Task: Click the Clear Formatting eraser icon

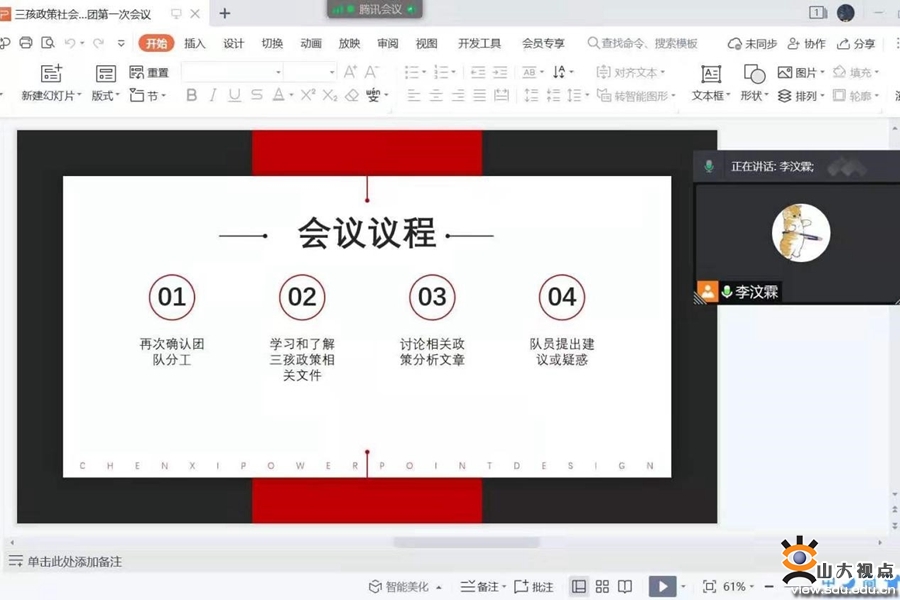Action: pos(352,96)
